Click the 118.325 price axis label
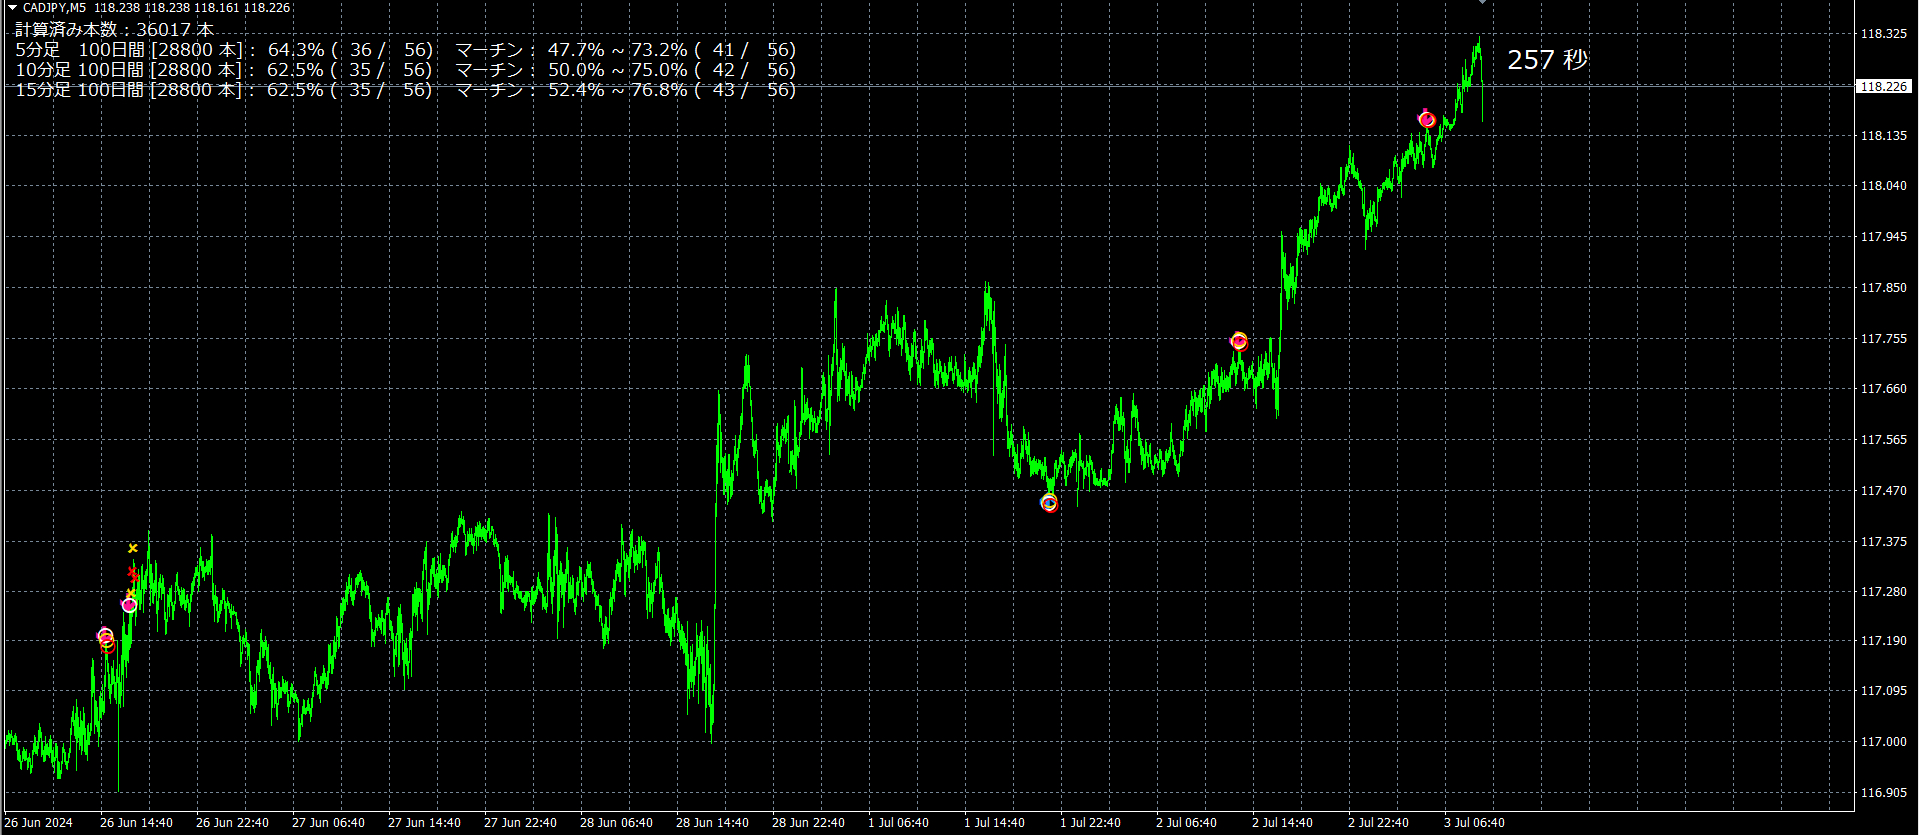The width and height of the screenshot is (1919, 835). pos(1883,33)
